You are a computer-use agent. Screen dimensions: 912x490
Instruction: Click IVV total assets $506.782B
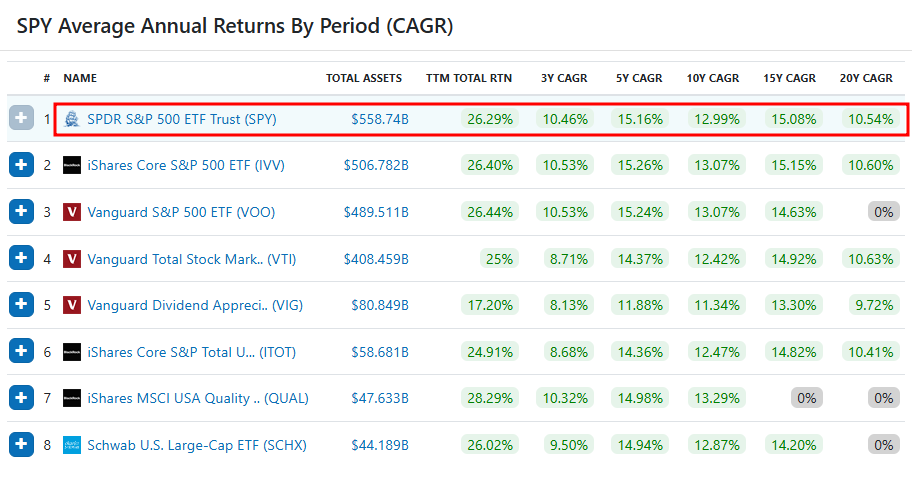376,165
